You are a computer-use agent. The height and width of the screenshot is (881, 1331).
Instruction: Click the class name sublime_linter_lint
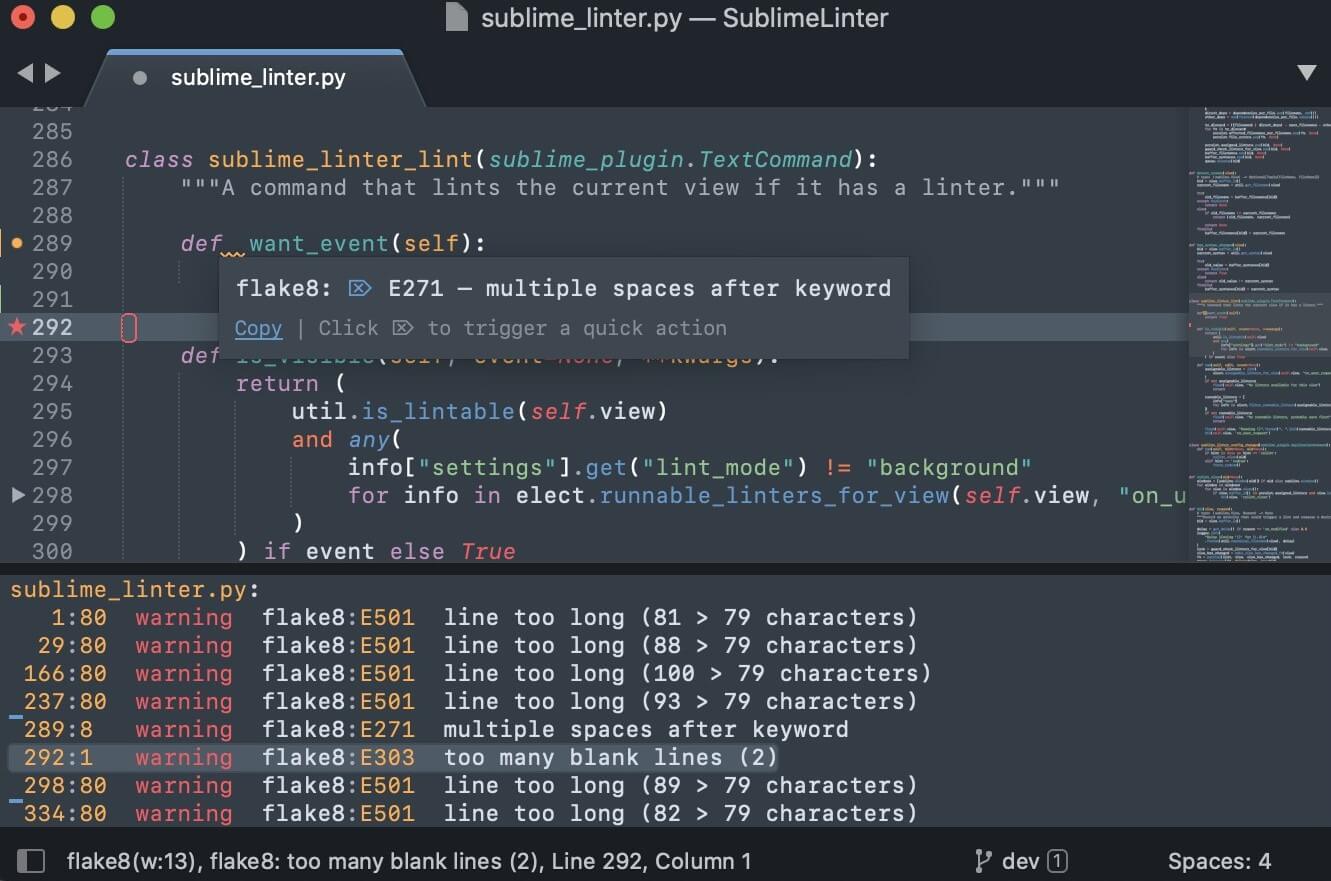(x=340, y=159)
